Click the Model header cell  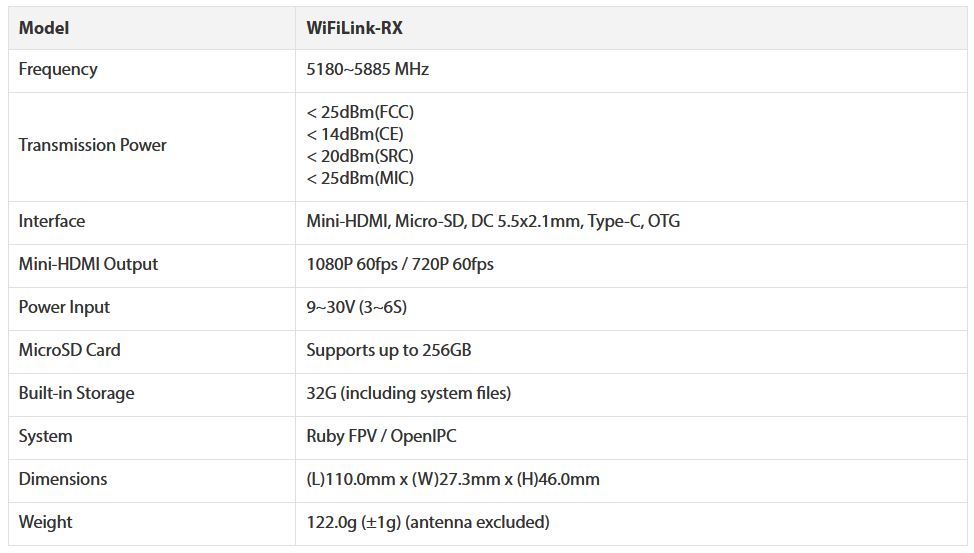point(44,28)
